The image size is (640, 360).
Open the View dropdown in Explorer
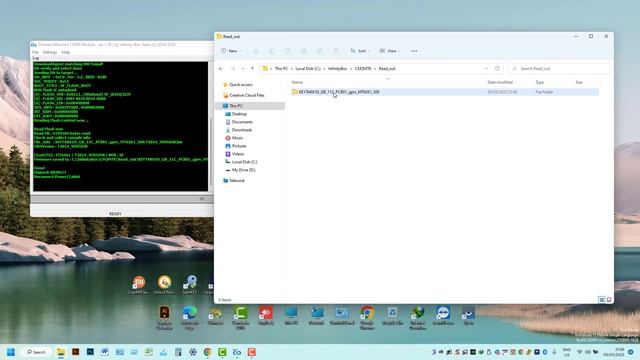pos(389,51)
